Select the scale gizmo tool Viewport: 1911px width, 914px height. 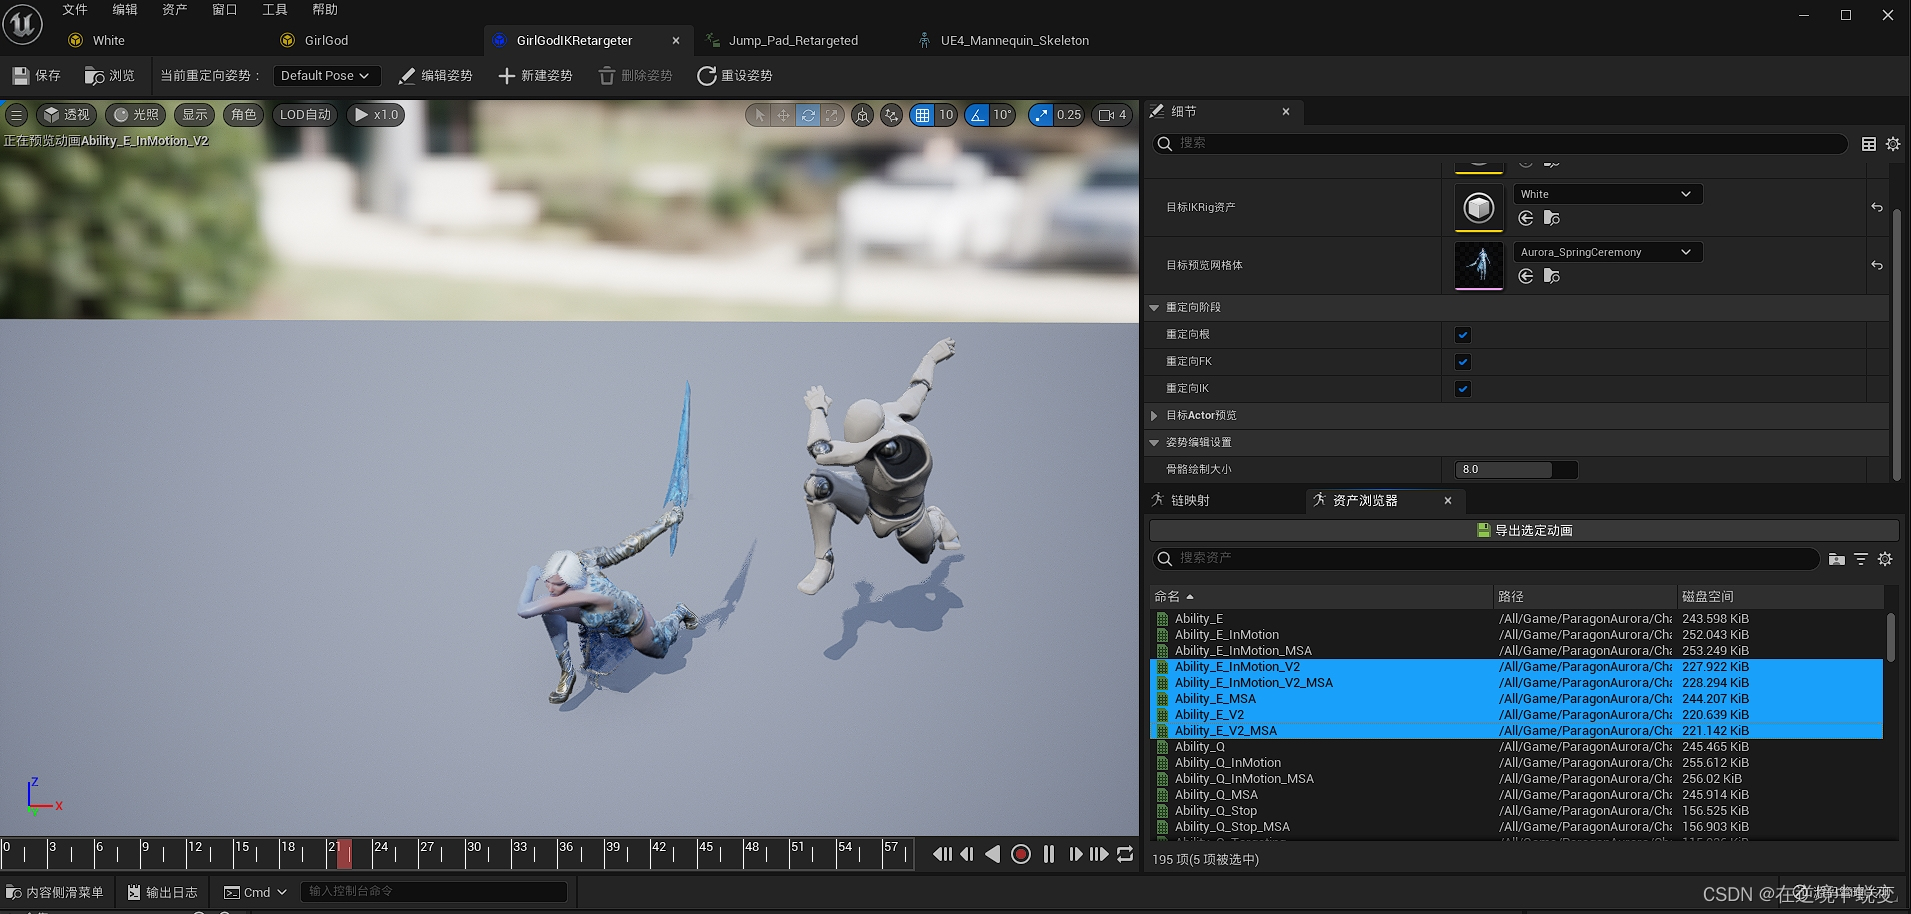click(x=832, y=115)
